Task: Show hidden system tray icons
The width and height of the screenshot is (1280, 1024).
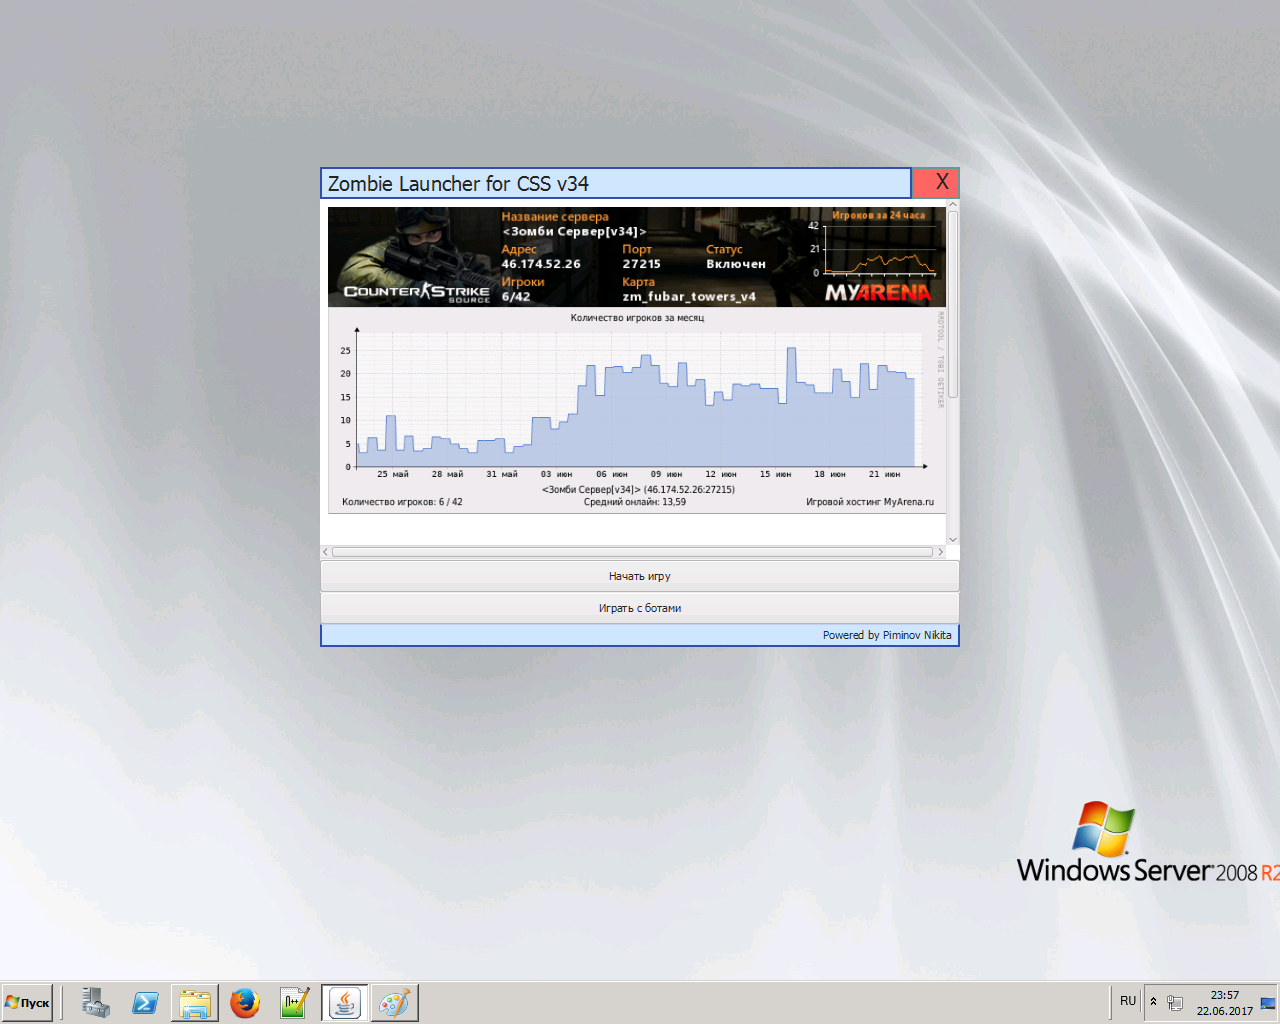Action: [1153, 1001]
